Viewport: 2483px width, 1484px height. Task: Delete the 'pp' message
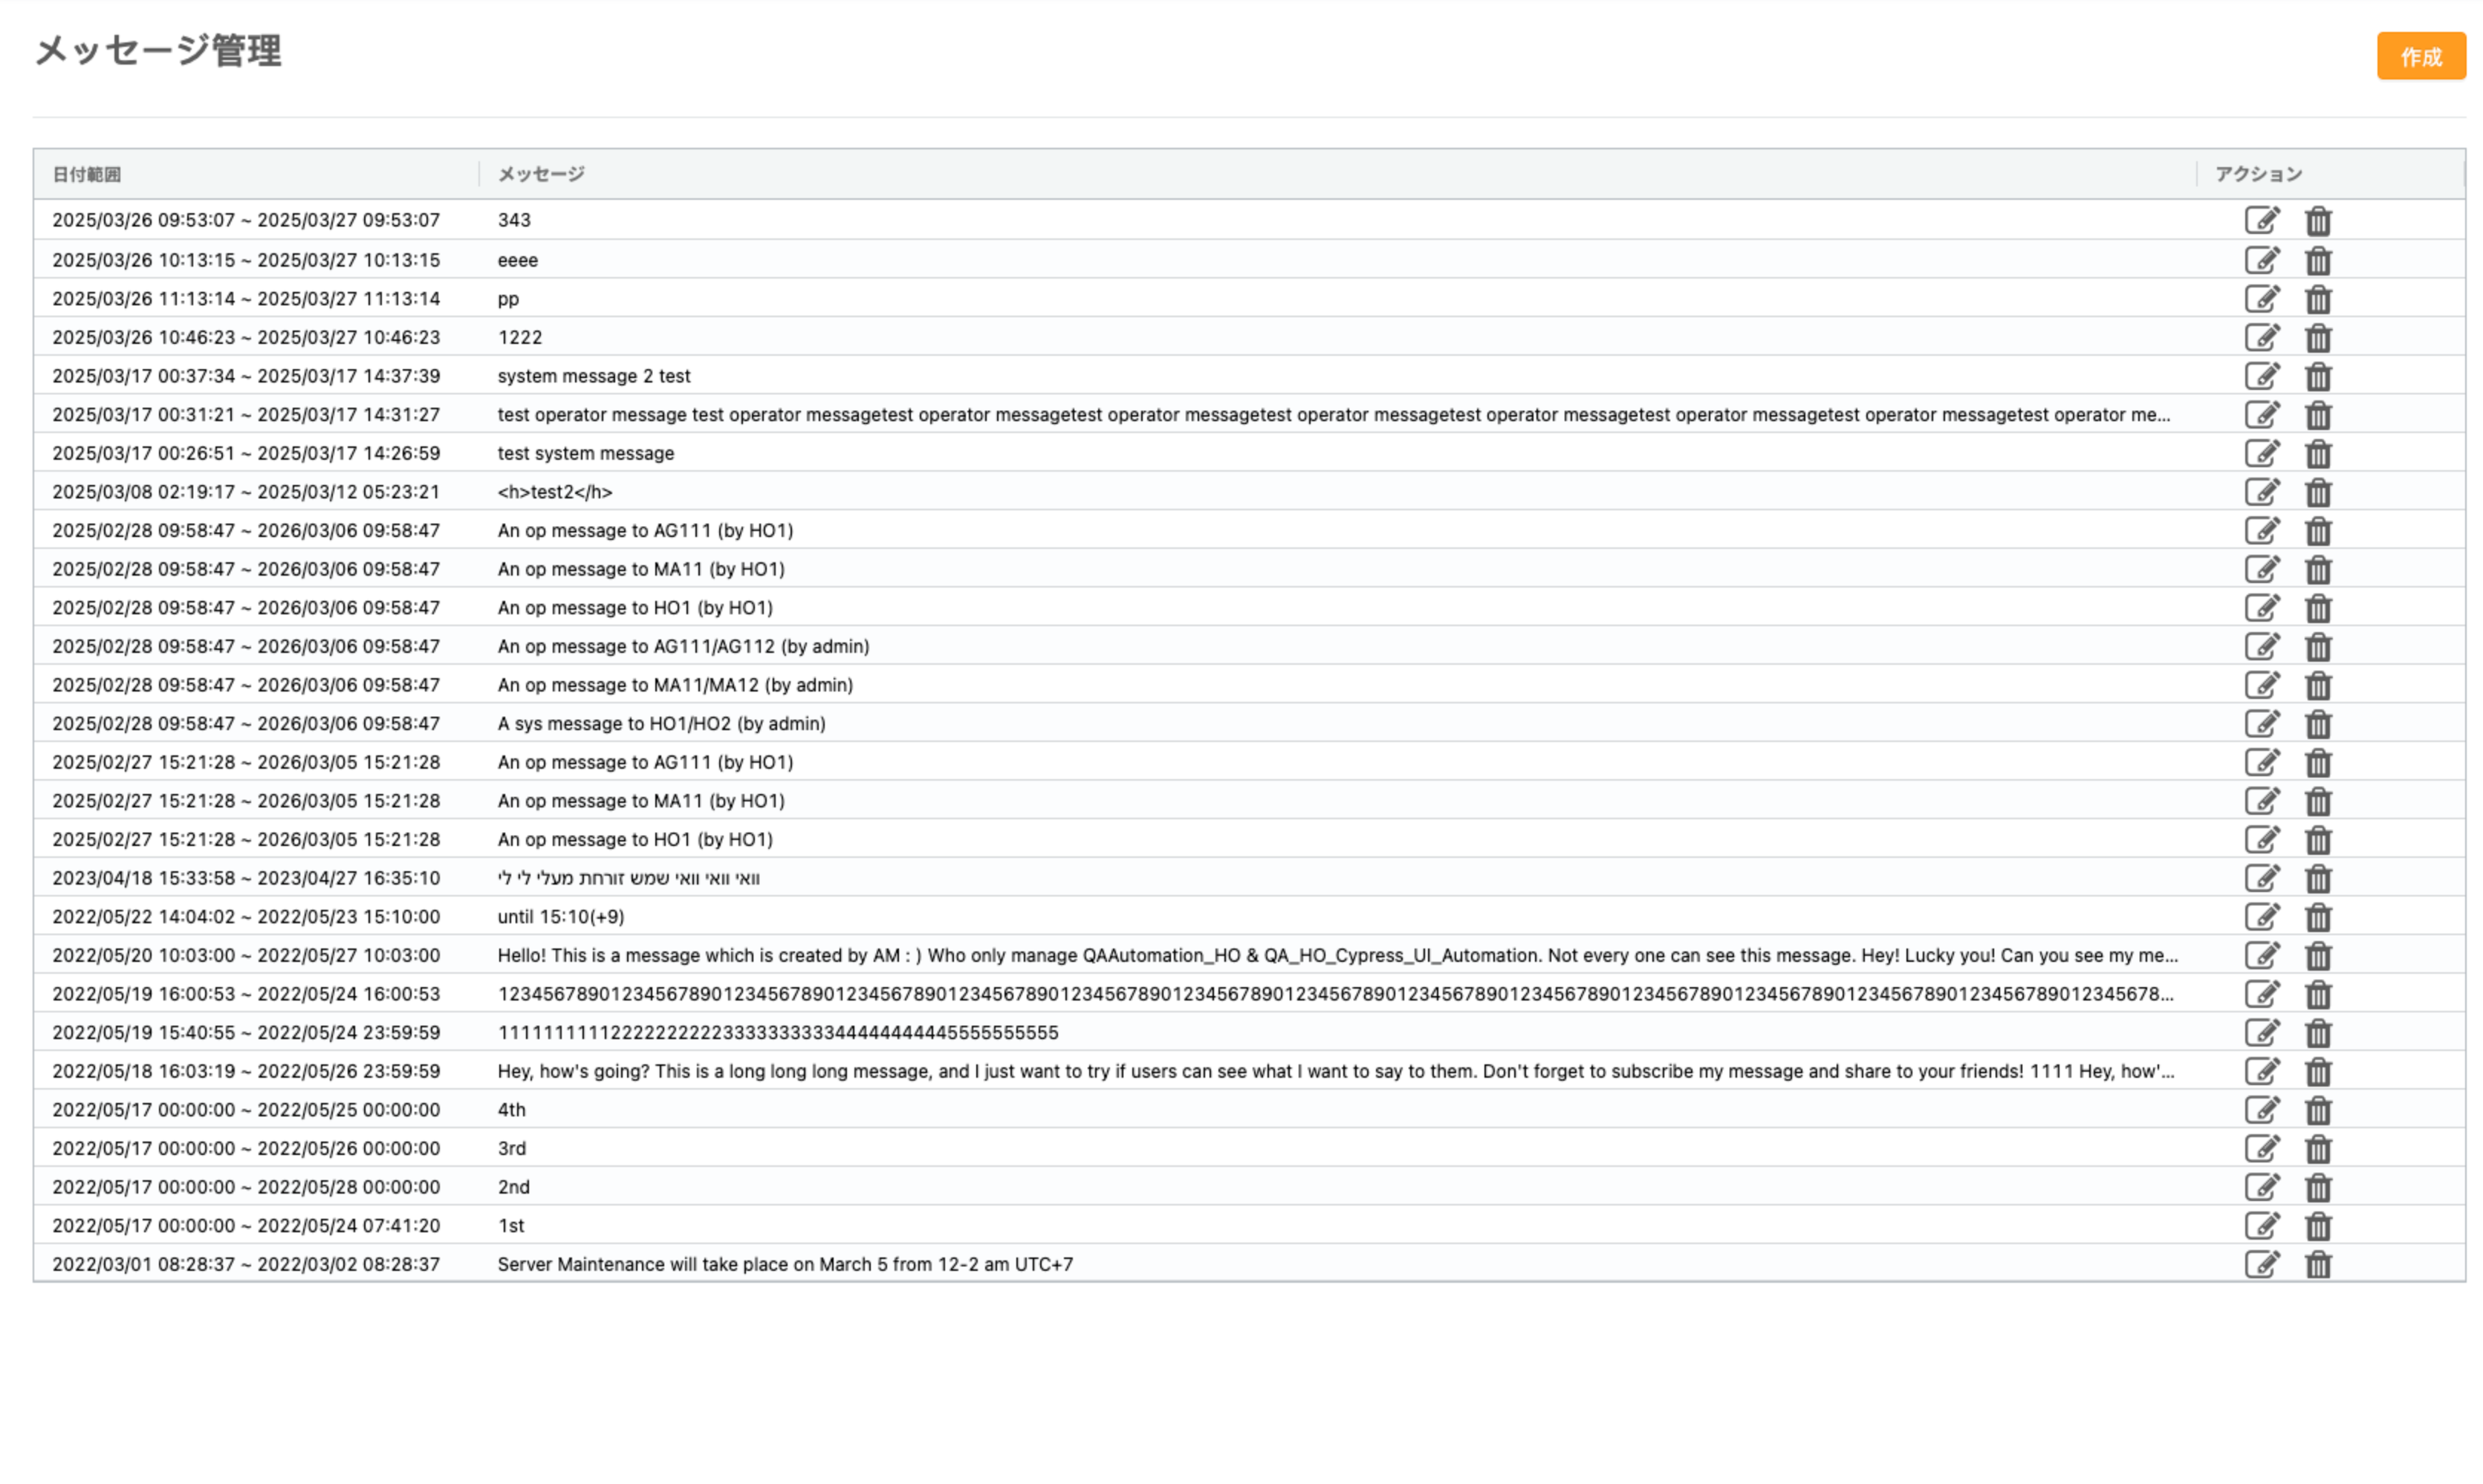[2317, 299]
